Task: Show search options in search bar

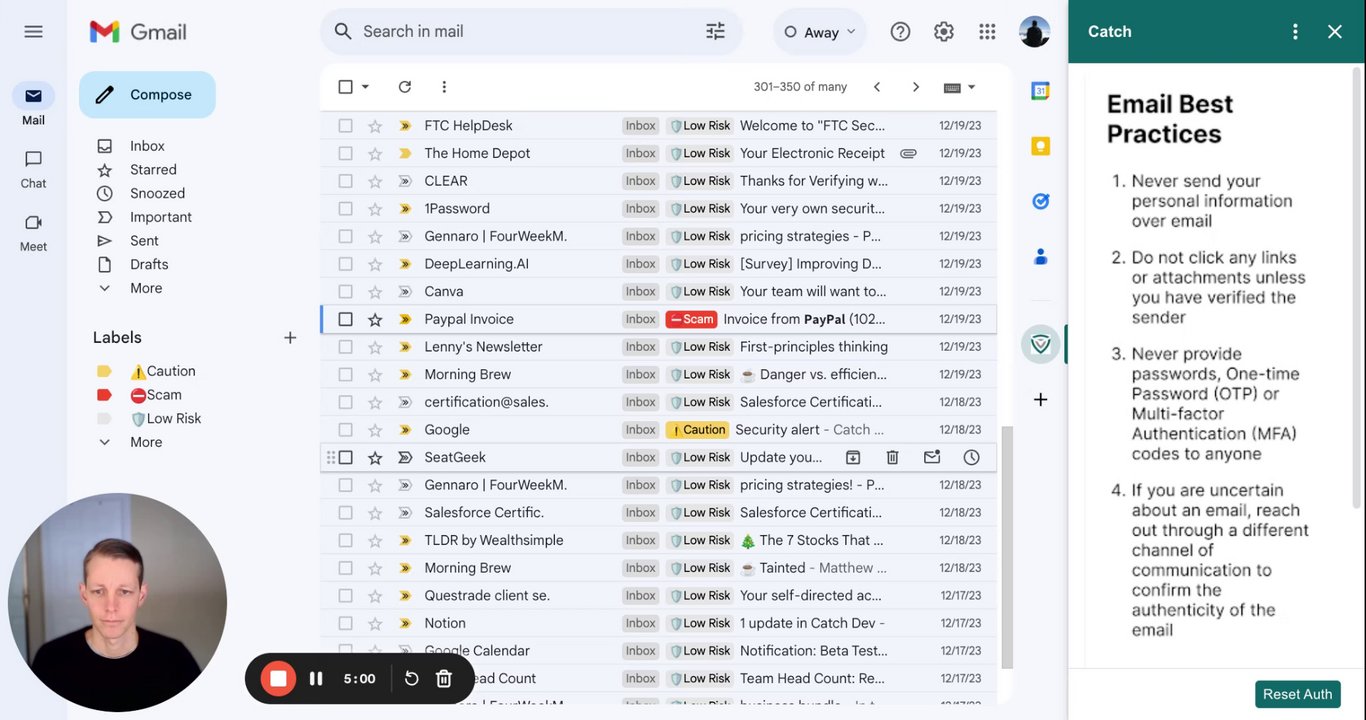Action: click(715, 31)
